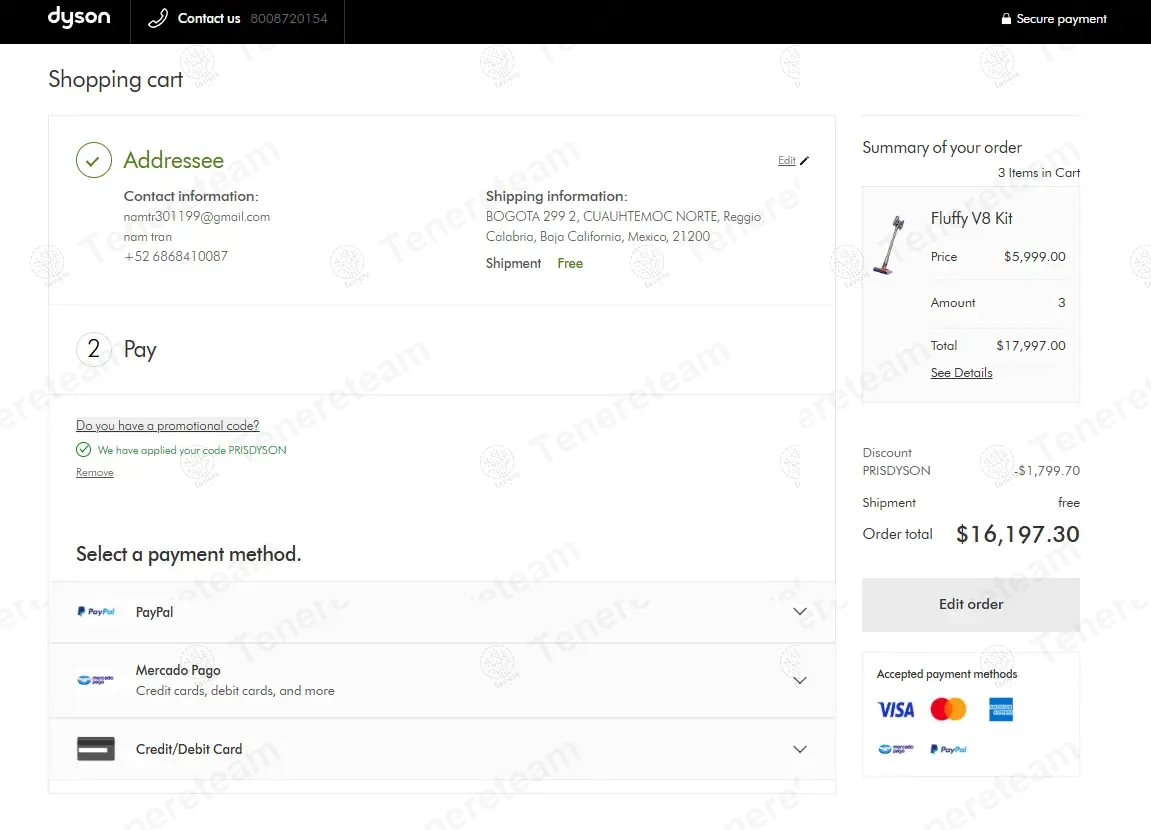1151x830 pixels.
Task: Click the PayPal logo in payment list
Action: tap(96, 612)
